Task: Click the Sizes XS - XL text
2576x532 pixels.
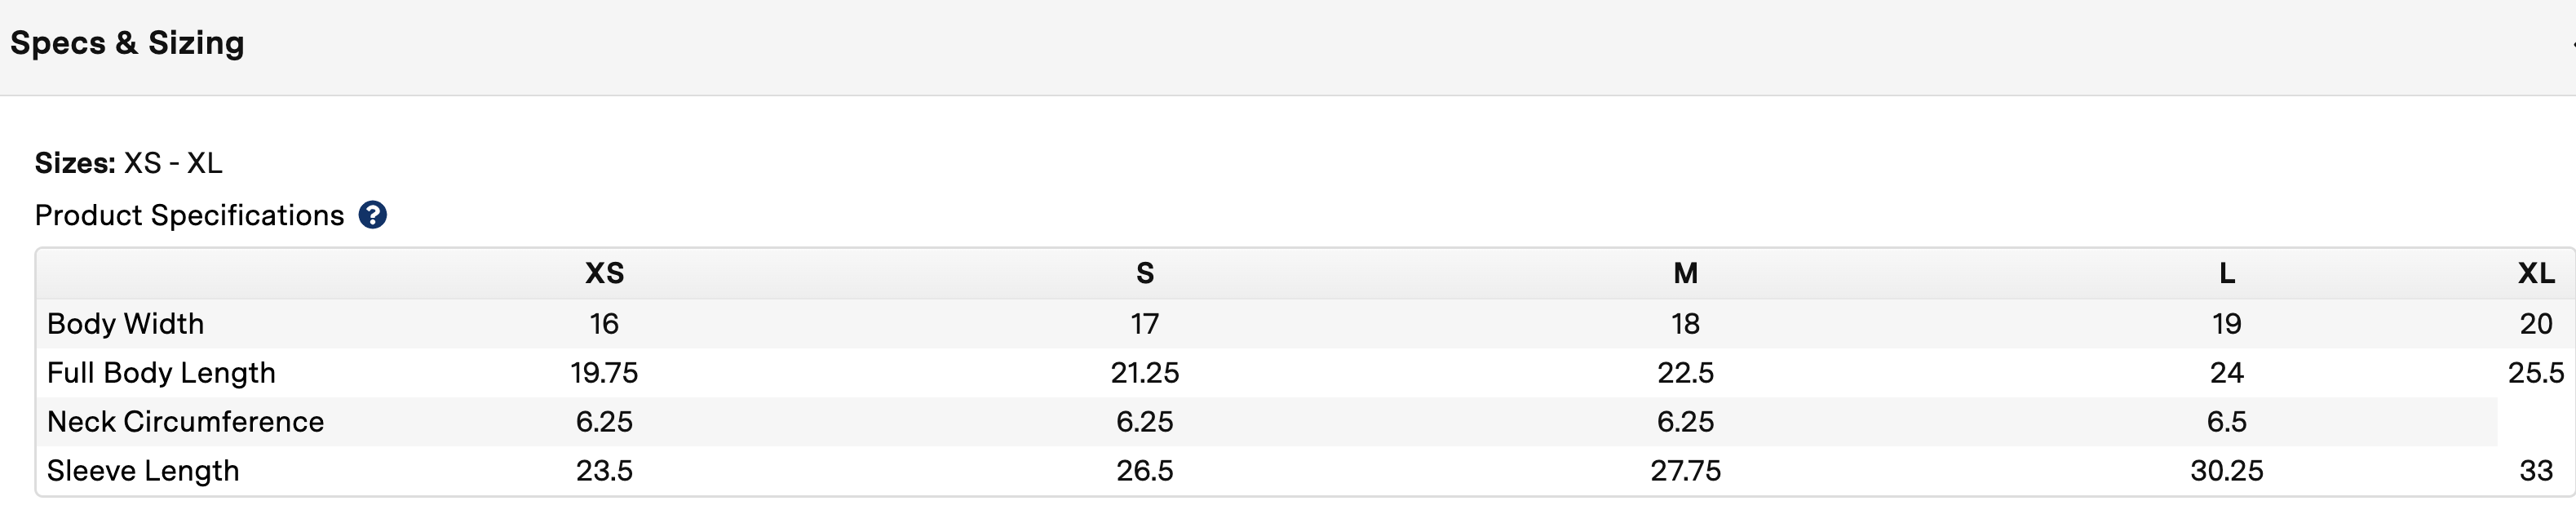Action: pyautogui.click(x=129, y=163)
